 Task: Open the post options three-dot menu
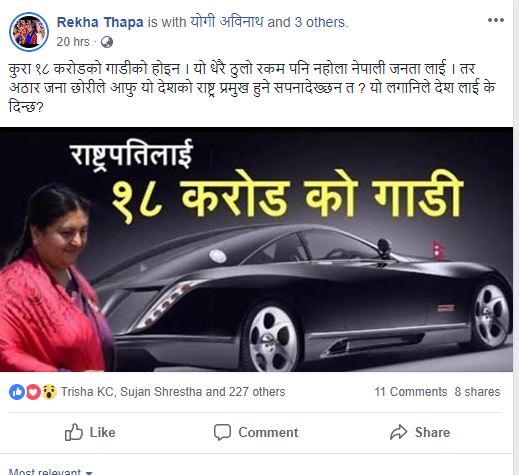point(496,20)
